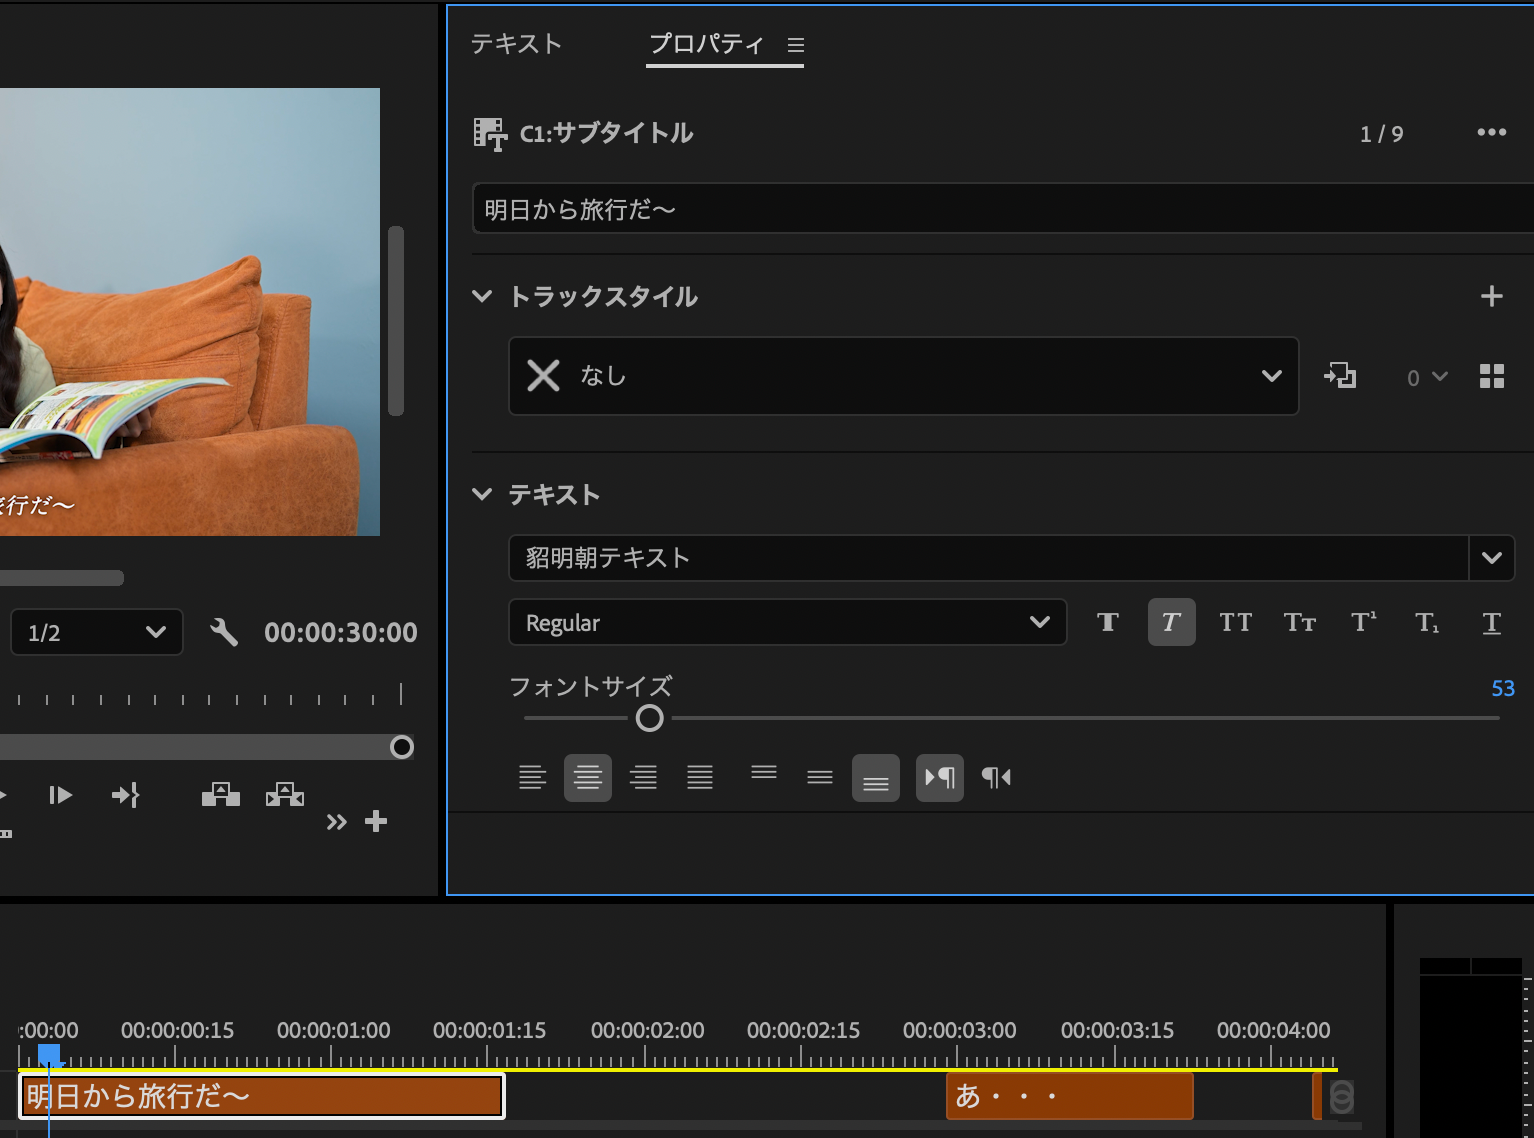The width and height of the screenshot is (1534, 1138).
Task: Select the あ・・・ caption clip in timeline
Action: 1068,1096
